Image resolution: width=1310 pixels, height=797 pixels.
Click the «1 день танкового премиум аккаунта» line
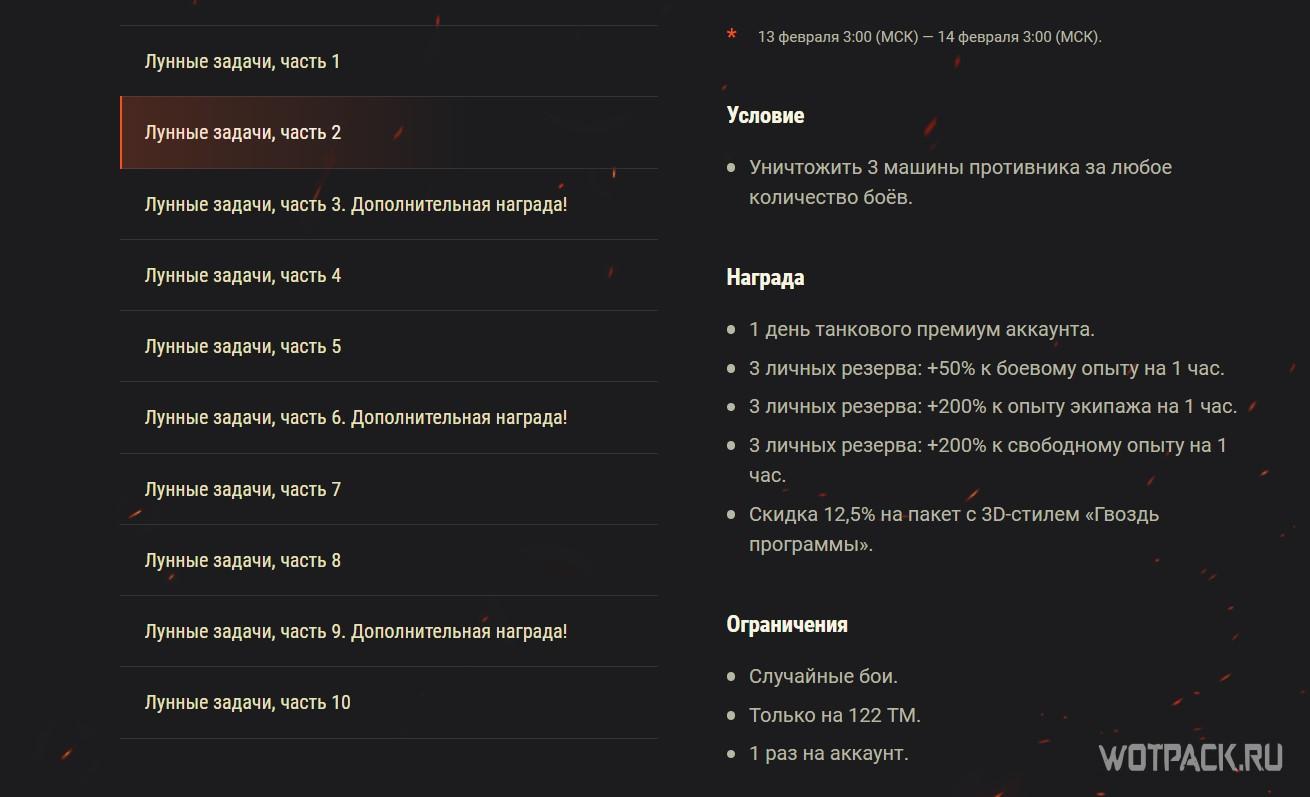pos(921,329)
